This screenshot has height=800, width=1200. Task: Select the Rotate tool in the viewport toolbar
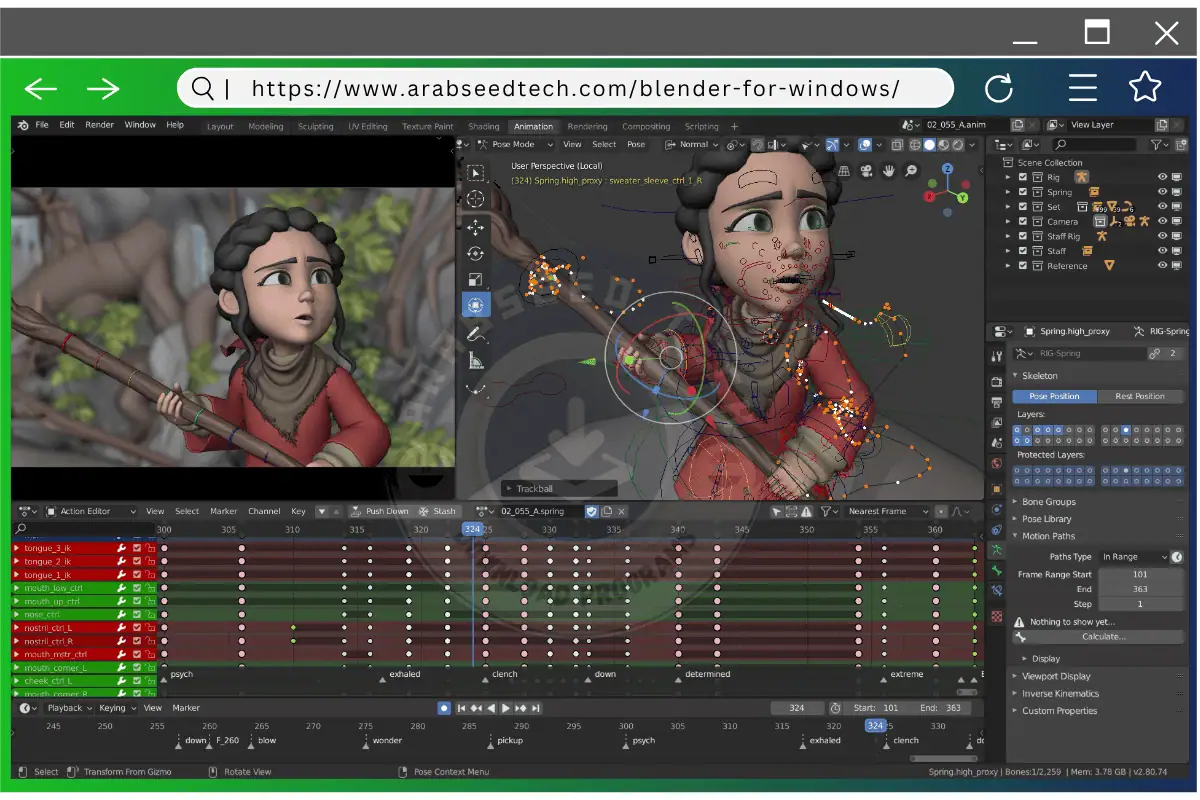point(476,254)
